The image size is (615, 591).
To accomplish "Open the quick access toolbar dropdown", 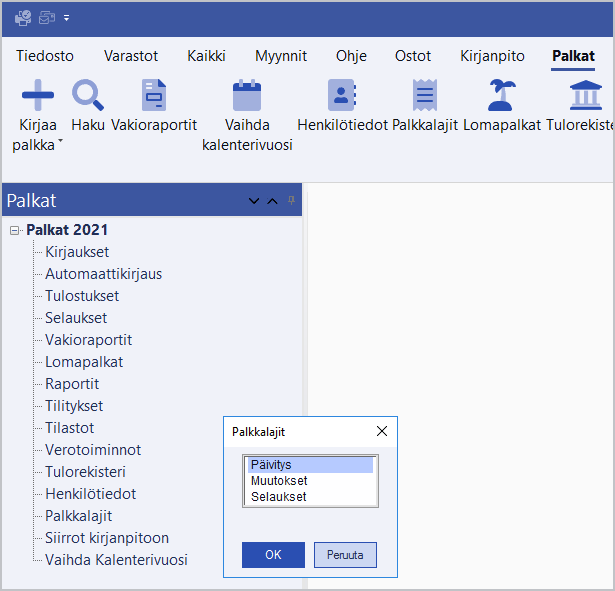I will (67, 18).
